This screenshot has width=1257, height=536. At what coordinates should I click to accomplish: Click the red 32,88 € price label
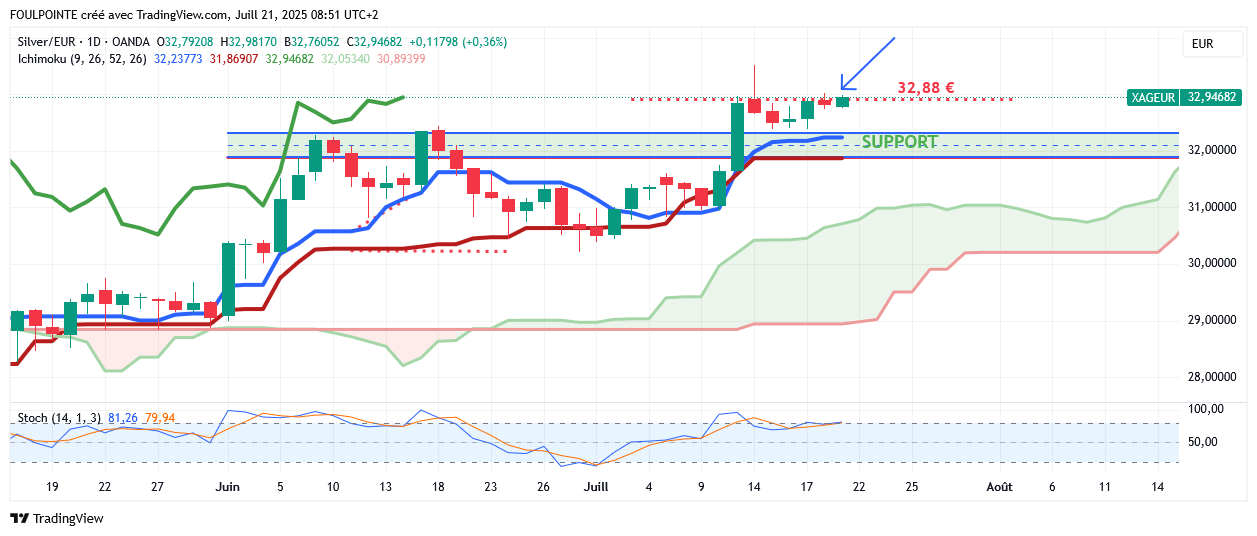925,88
